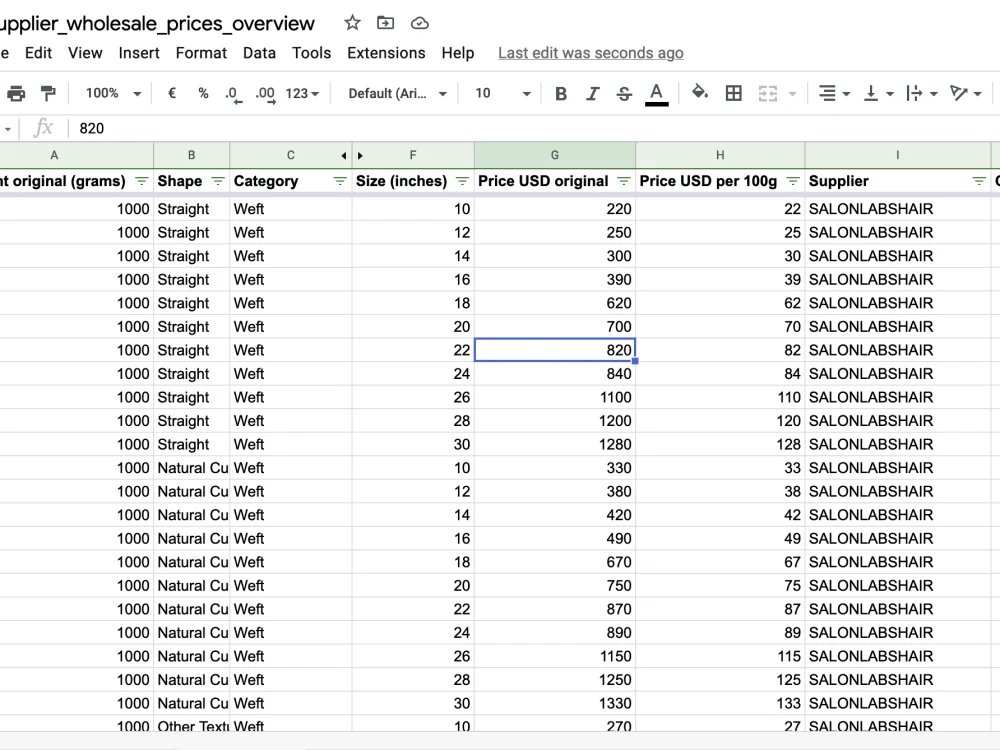Viewport: 1000px width, 750px height.
Task: Click right arrow to expand hidden columns
Action: pyautogui.click(x=360, y=156)
